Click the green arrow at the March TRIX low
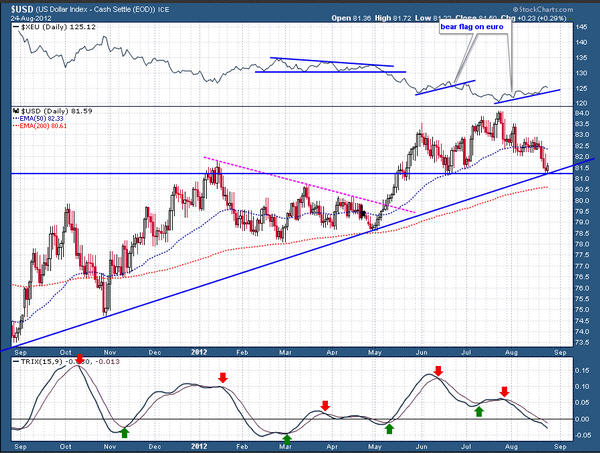 click(287, 438)
